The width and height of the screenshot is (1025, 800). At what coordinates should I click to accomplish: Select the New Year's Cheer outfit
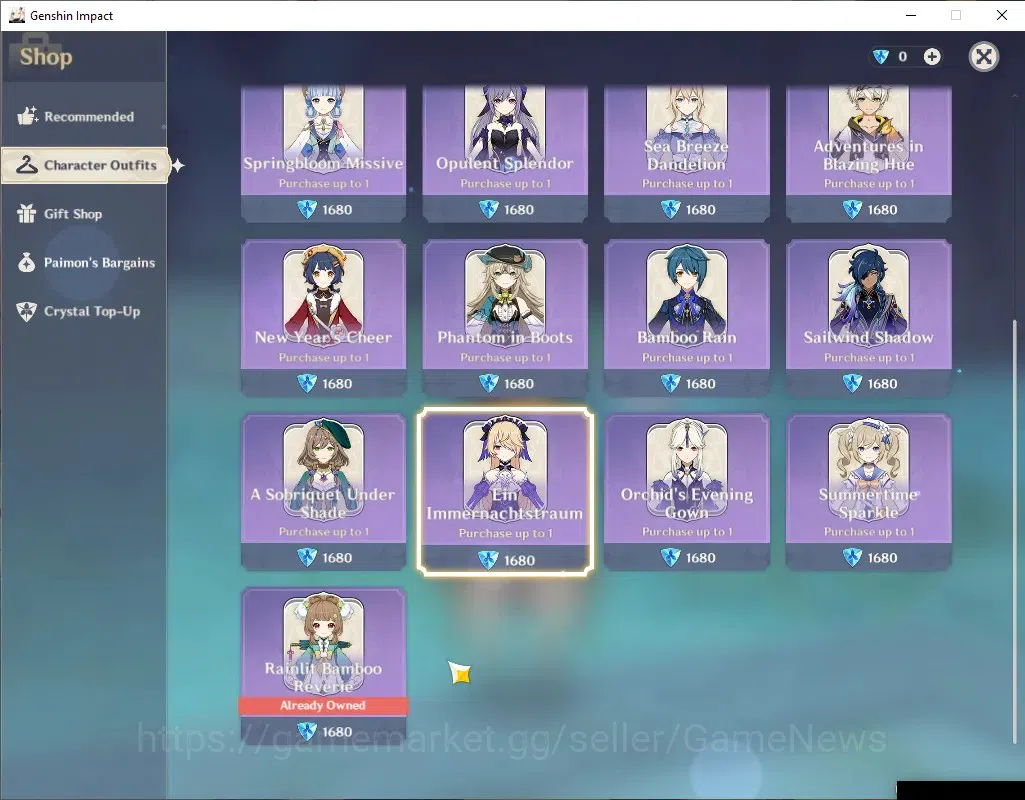[324, 318]
